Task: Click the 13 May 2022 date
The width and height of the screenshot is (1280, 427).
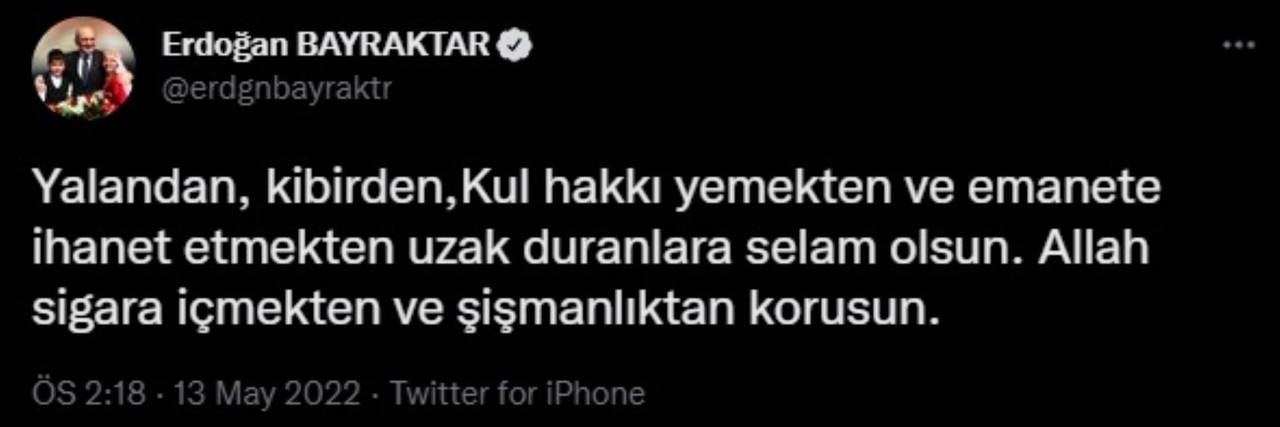Action: [266, 394]
